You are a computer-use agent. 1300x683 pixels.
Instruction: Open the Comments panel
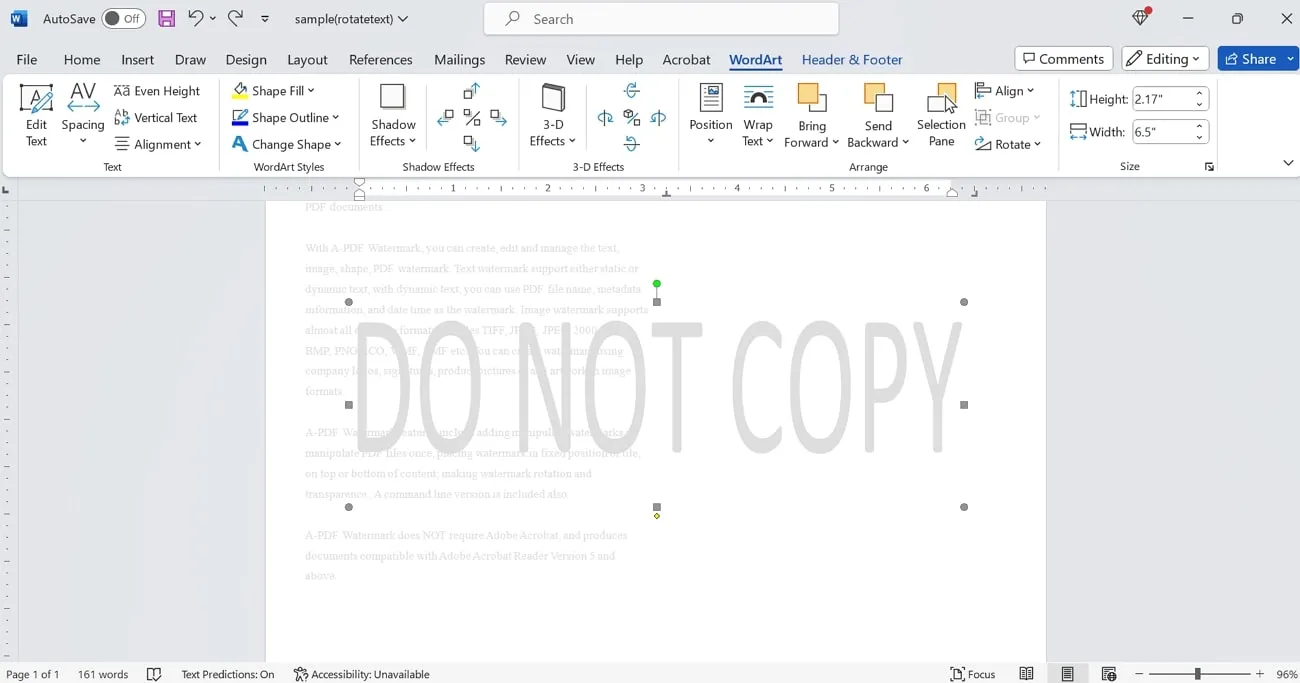point(1063,58)
